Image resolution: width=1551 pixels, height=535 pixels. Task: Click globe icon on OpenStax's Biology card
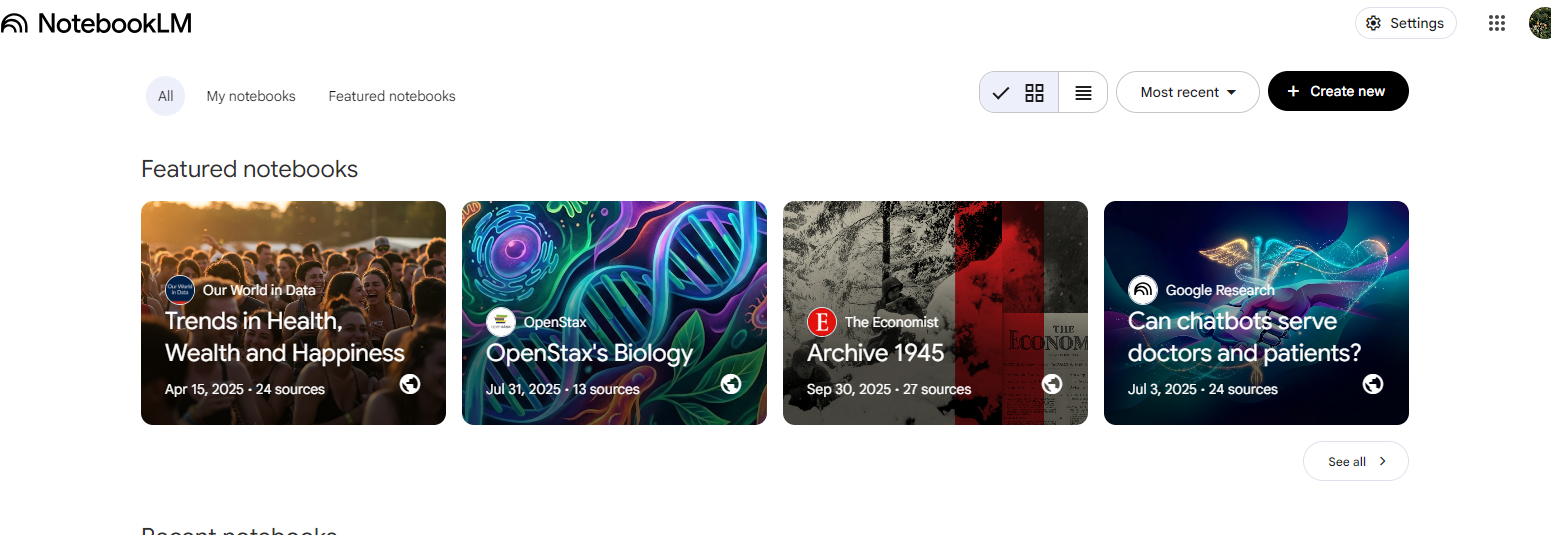(x=731, y=384)
